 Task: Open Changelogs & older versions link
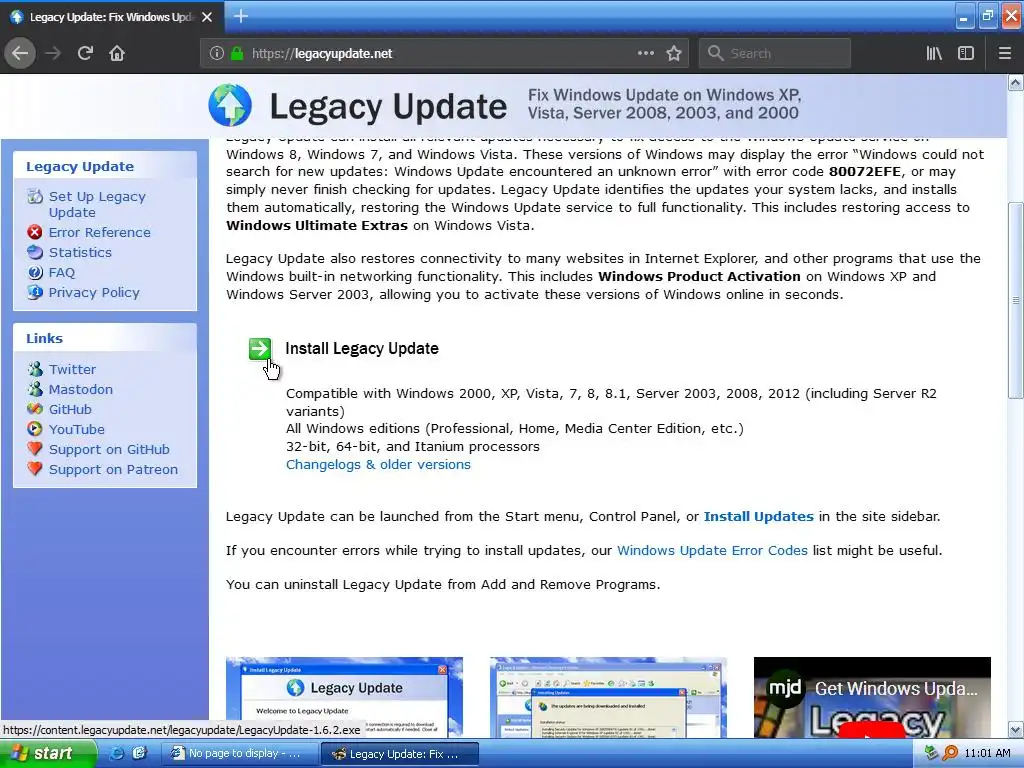378,464
